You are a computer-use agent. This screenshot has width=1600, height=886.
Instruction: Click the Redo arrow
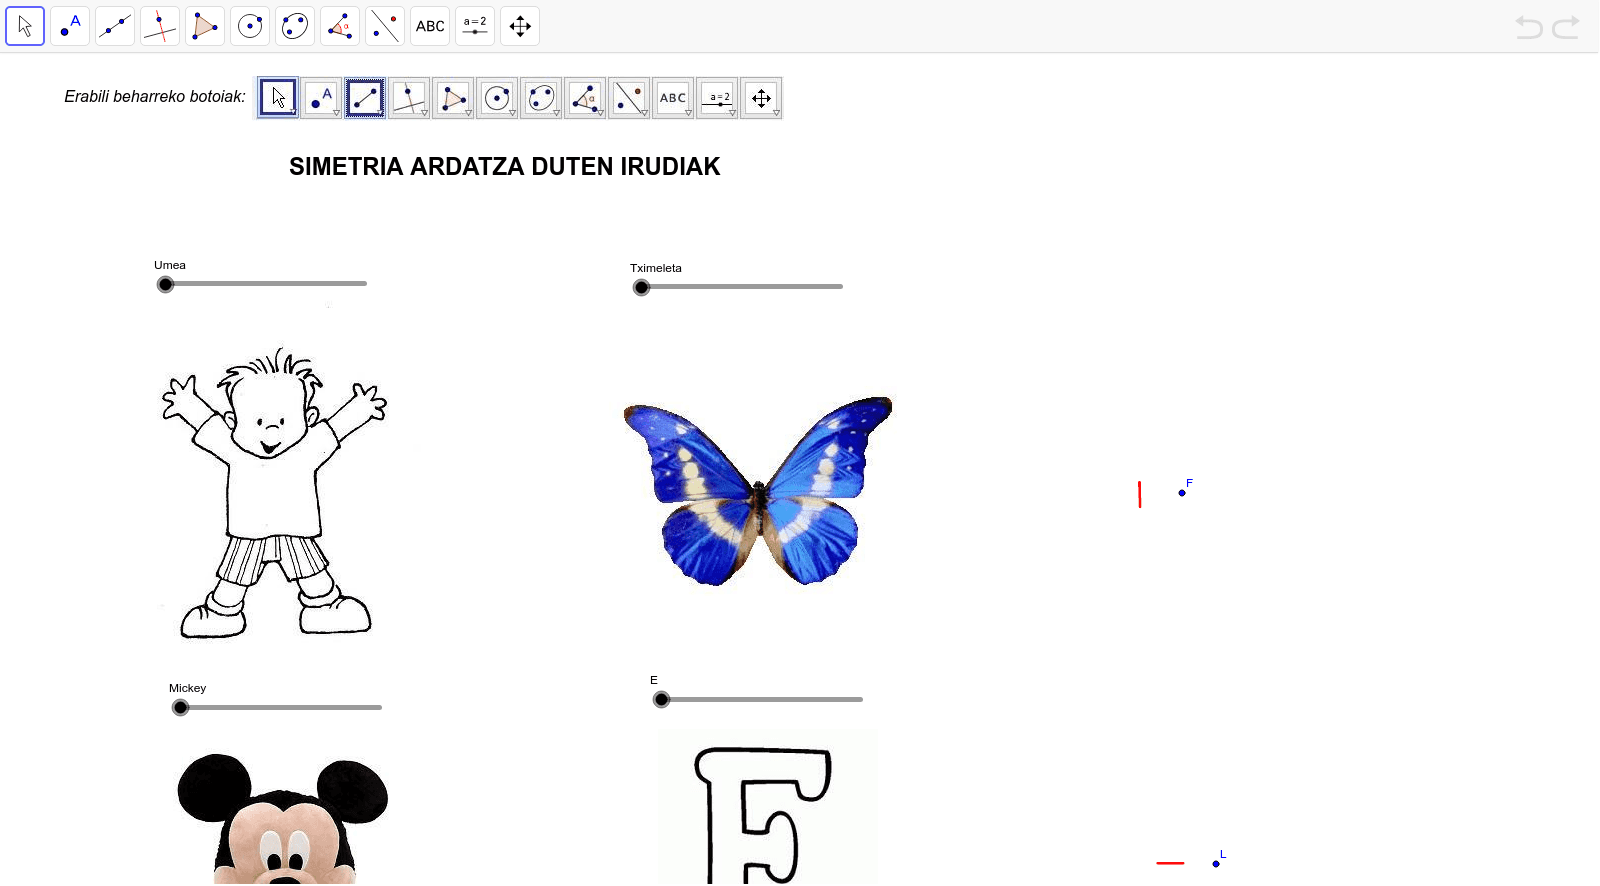(1566, 27)
